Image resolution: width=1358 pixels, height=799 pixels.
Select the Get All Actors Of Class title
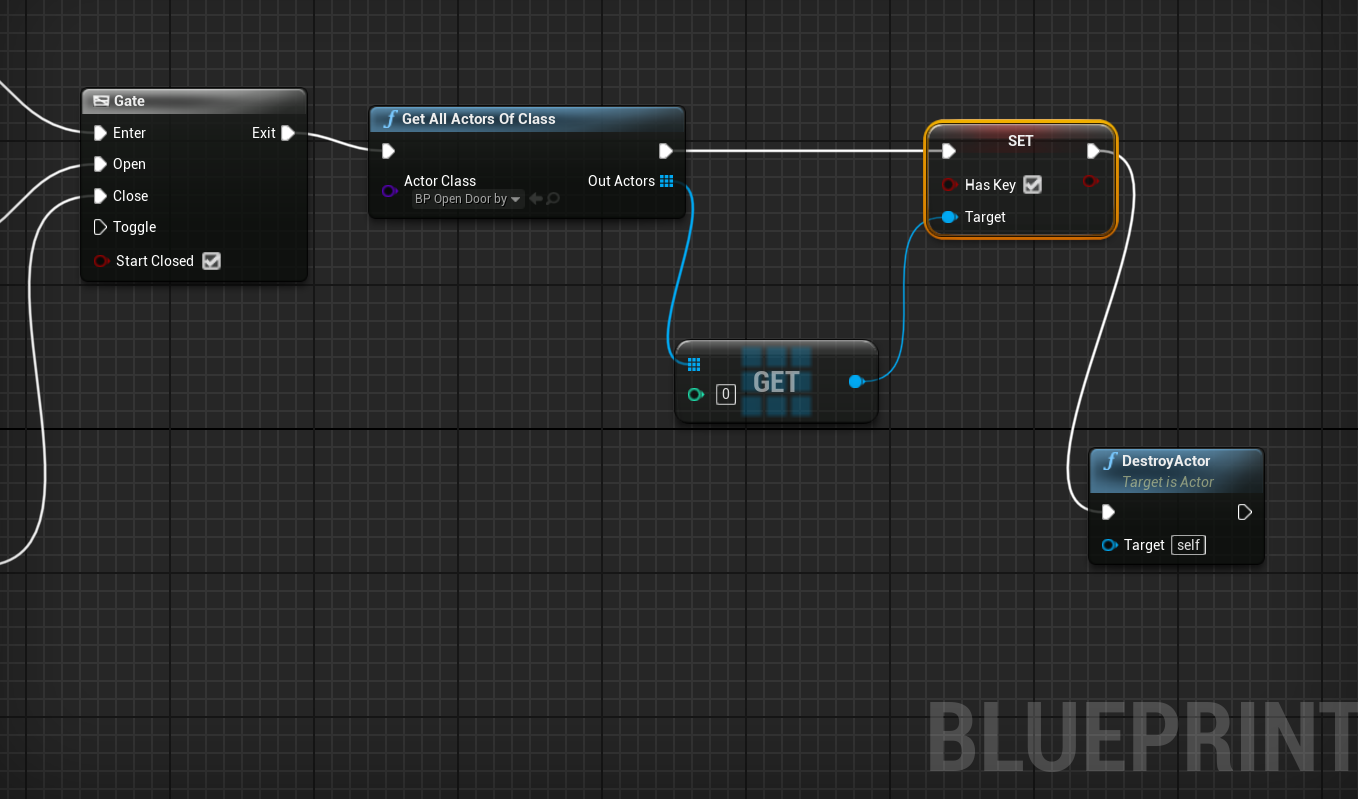click(478, 119)
